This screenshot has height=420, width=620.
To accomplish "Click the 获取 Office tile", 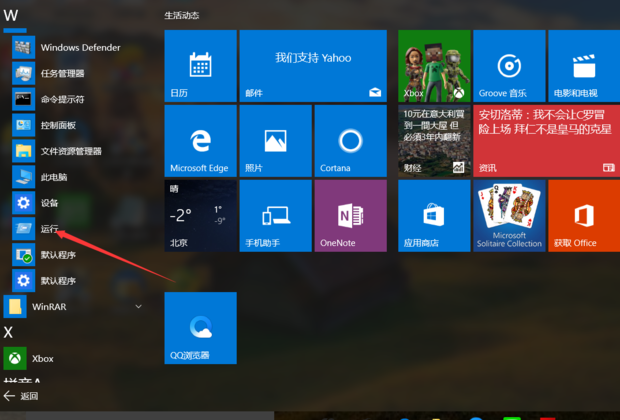I will click(x=584, y=215).
